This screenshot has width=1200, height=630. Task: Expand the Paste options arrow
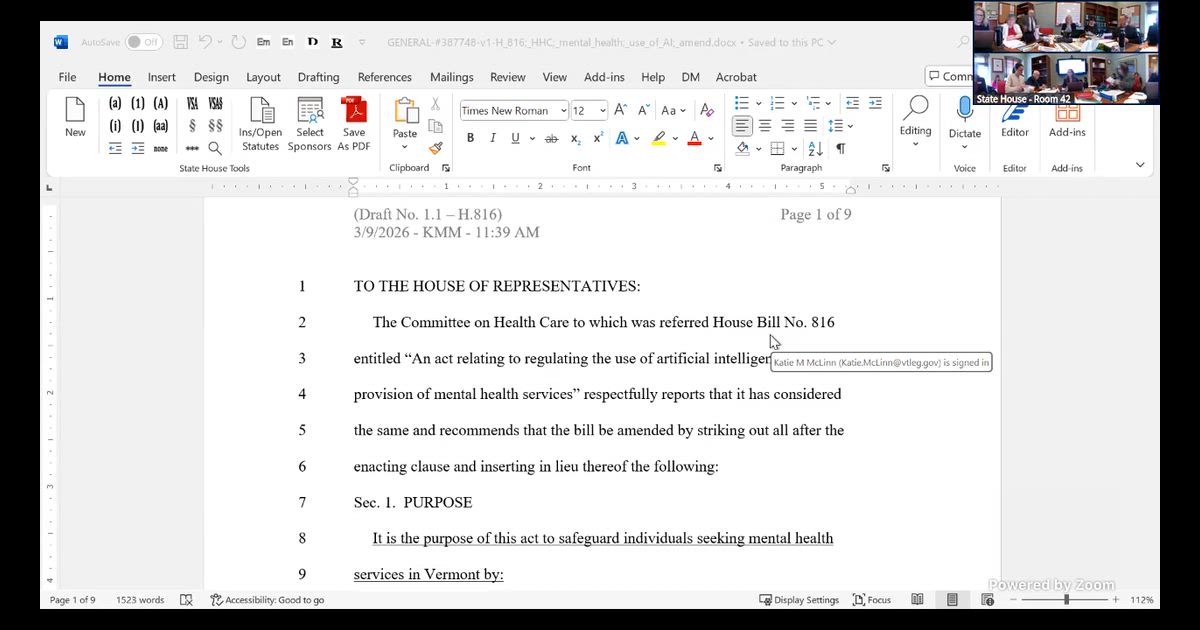(x=405, y=147)
